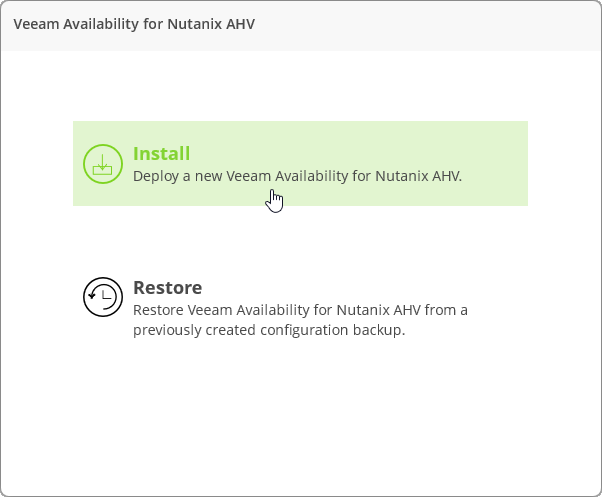Viewport: 602px width, 497px height.
Task: Select the Install heading text
Action: click(161, 154)
